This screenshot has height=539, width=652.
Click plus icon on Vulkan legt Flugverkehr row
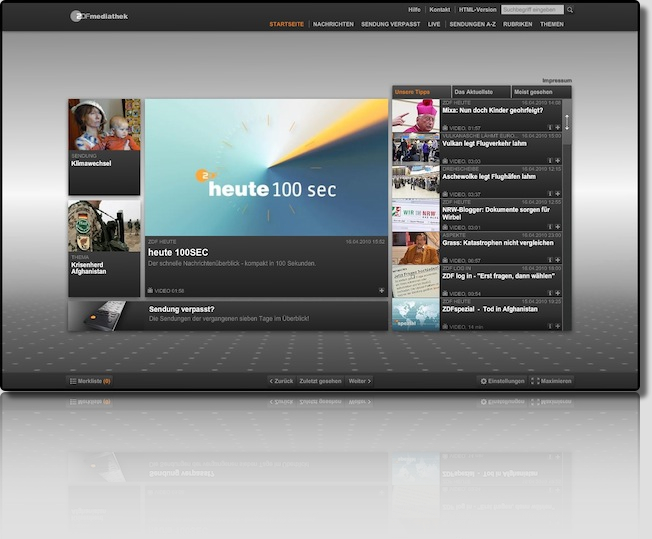tap(558, 161)
